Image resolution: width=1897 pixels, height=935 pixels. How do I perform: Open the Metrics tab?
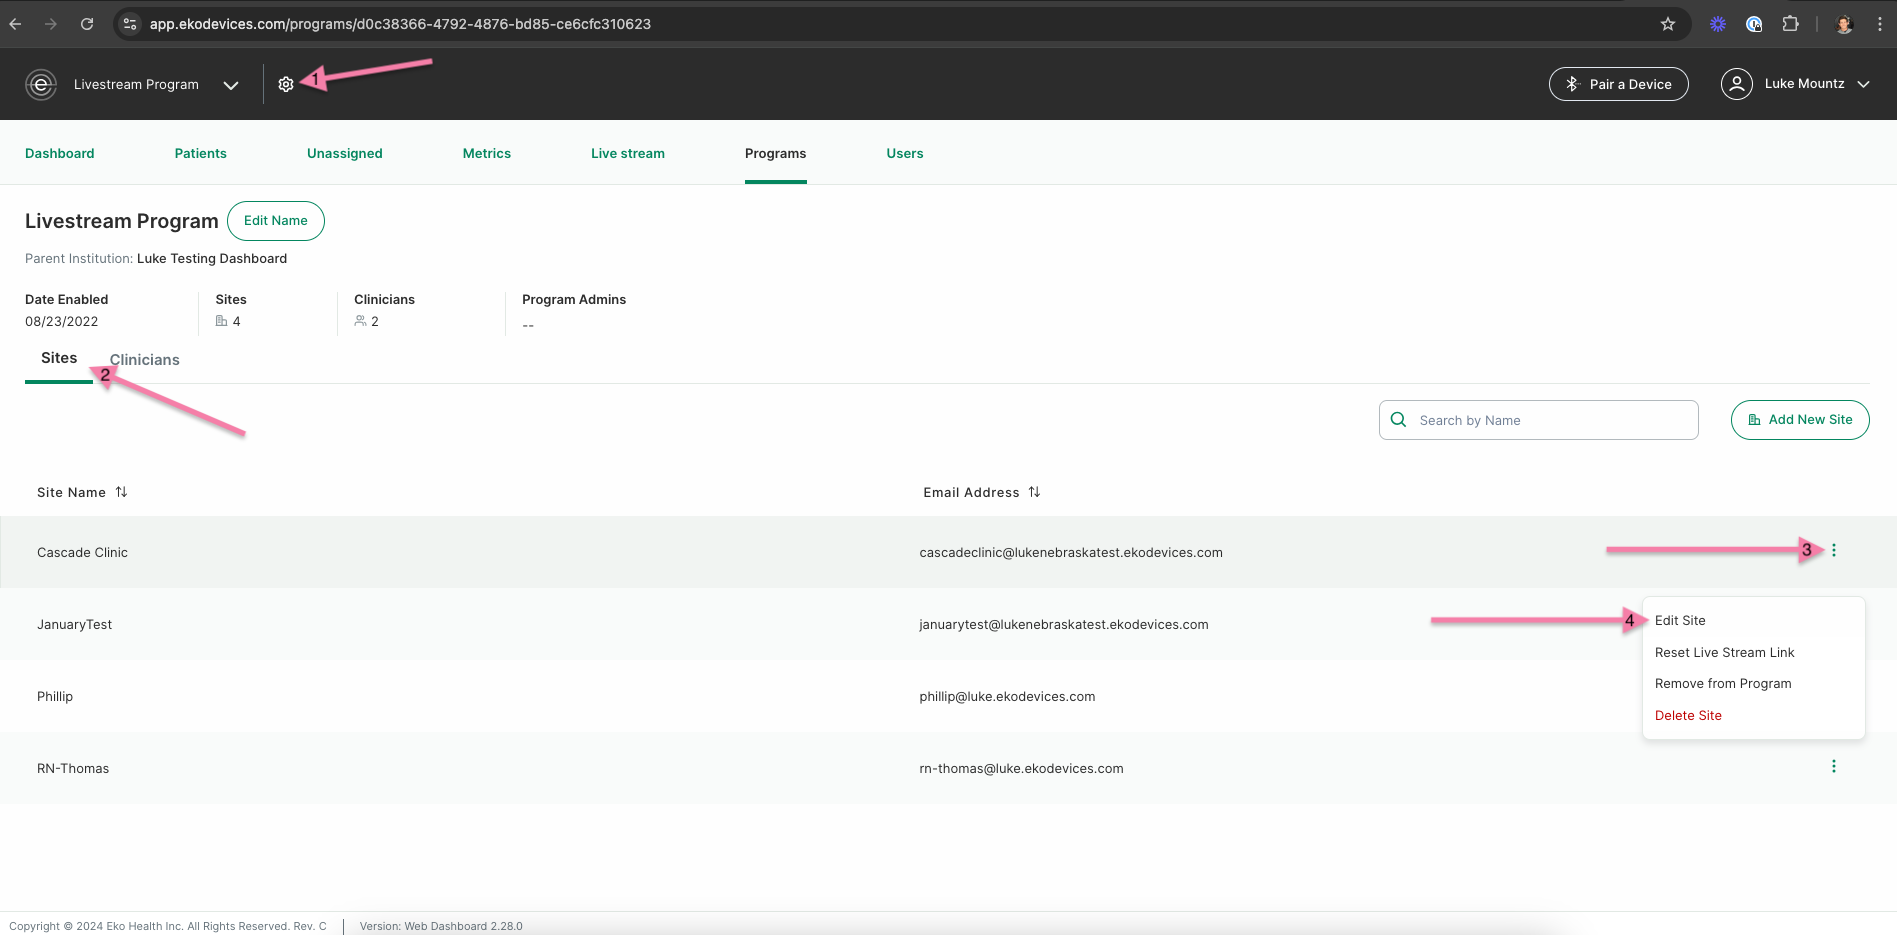click(x=487, y=153)
